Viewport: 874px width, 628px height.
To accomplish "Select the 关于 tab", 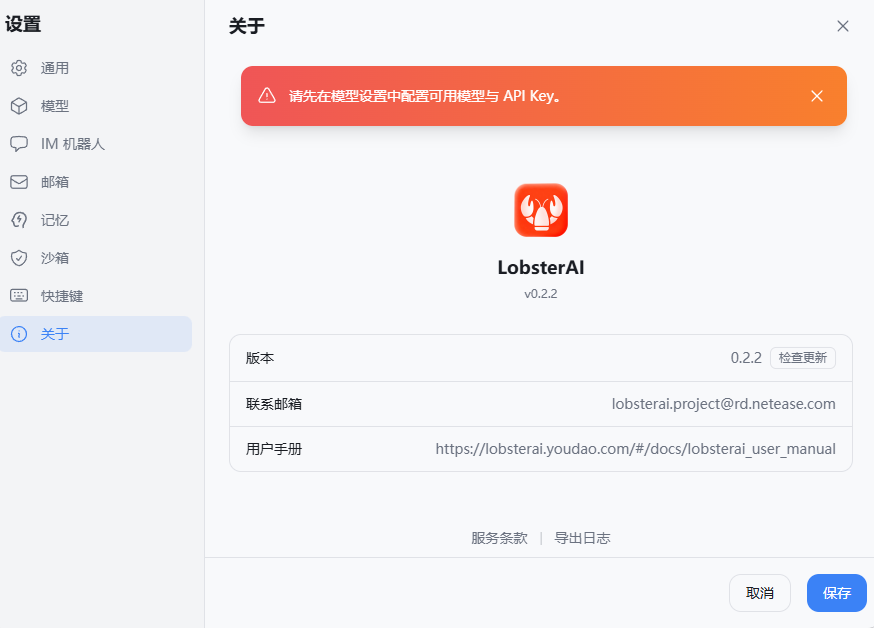I will click(96, 334).
